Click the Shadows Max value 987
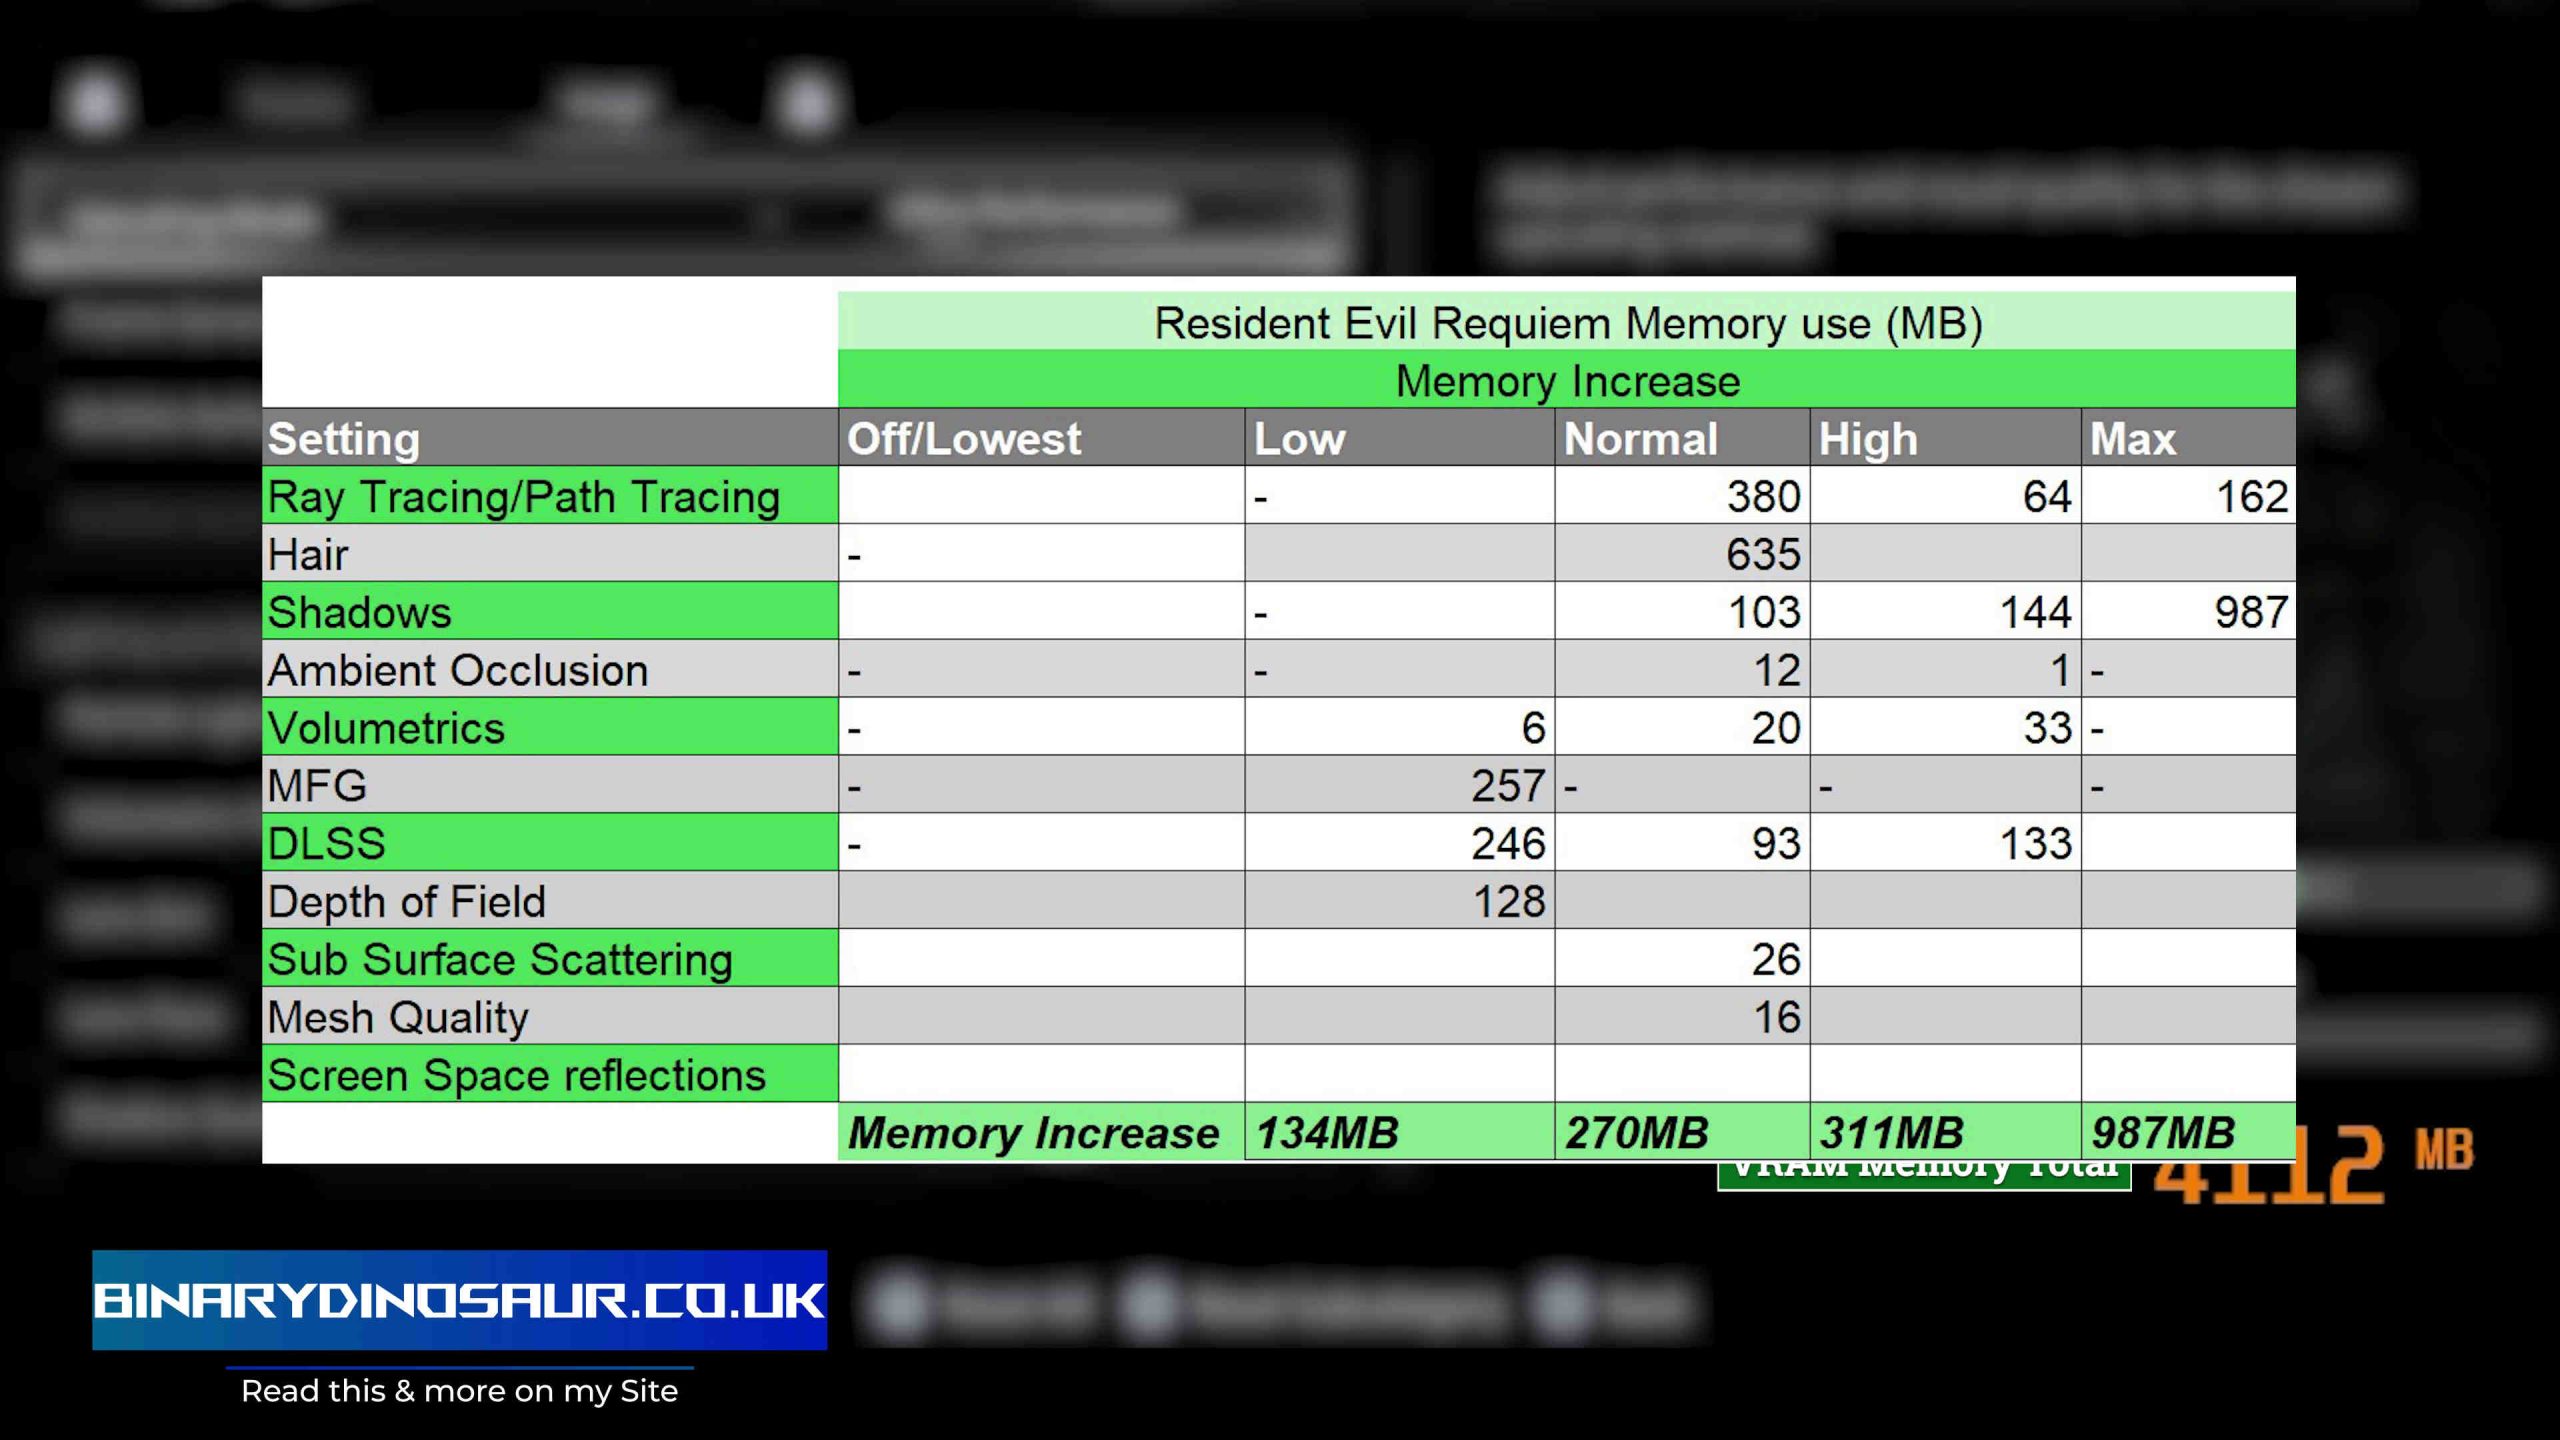The image size is (2560, 1440). [2250, 612]
